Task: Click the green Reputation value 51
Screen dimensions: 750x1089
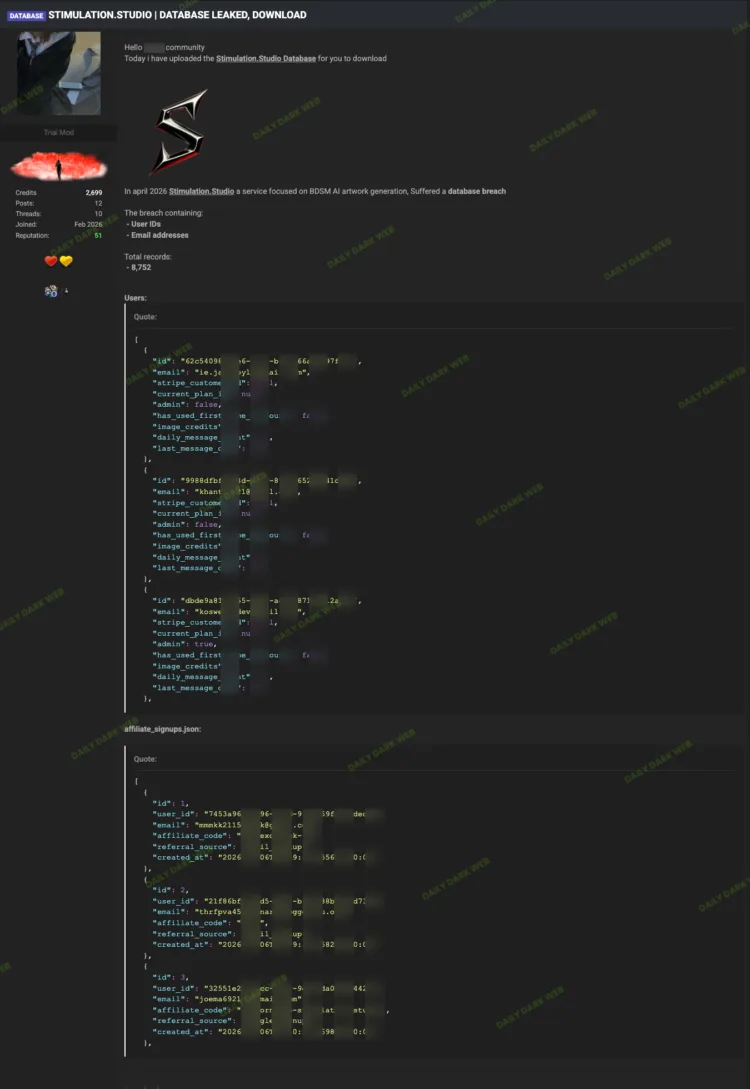Action: pos(98,235)
